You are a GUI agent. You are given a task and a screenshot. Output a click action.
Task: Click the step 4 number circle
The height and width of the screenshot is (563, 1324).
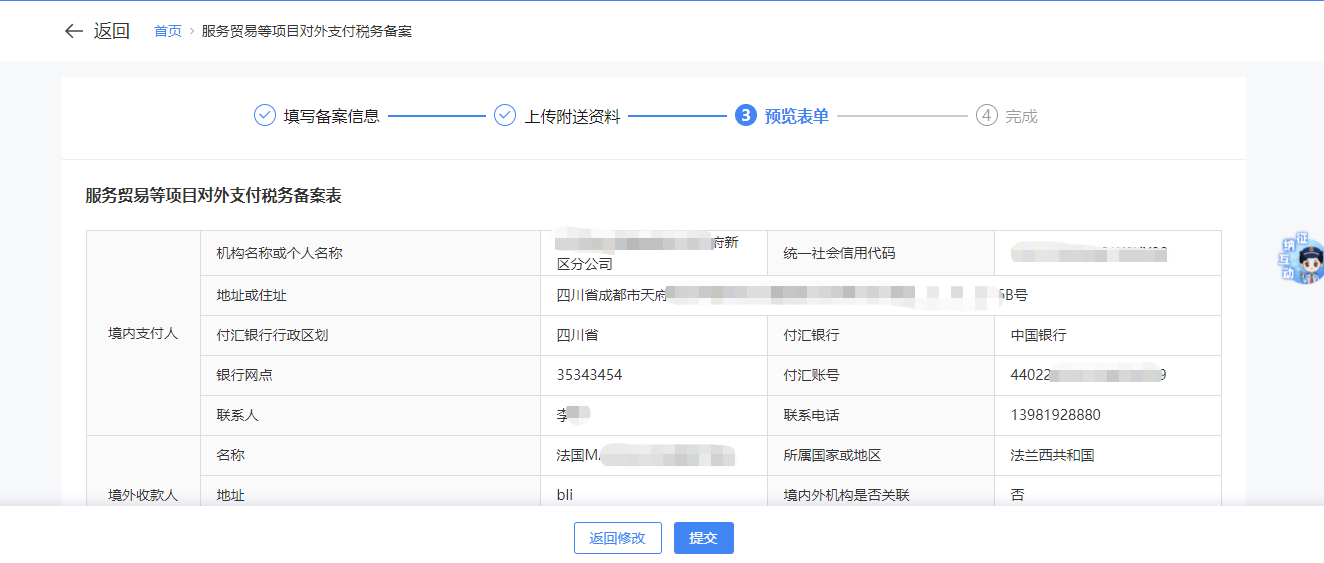[986, 116]
